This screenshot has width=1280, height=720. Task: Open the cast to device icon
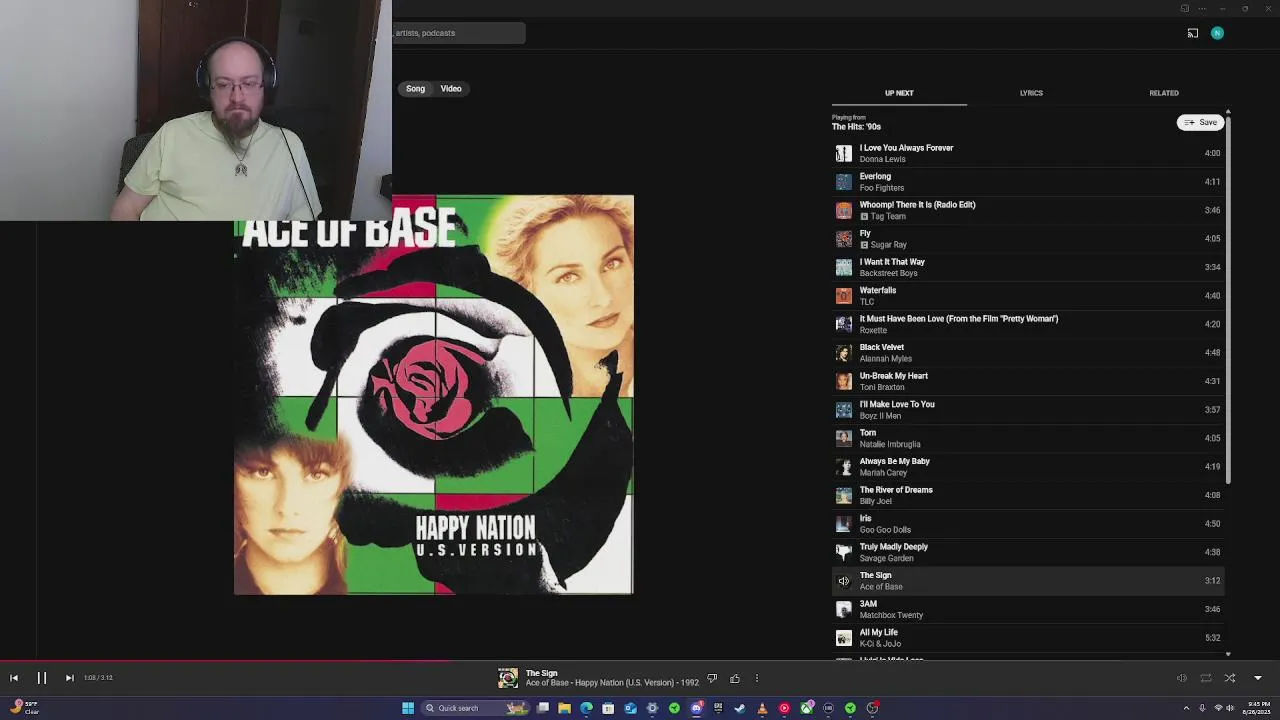1193,33
